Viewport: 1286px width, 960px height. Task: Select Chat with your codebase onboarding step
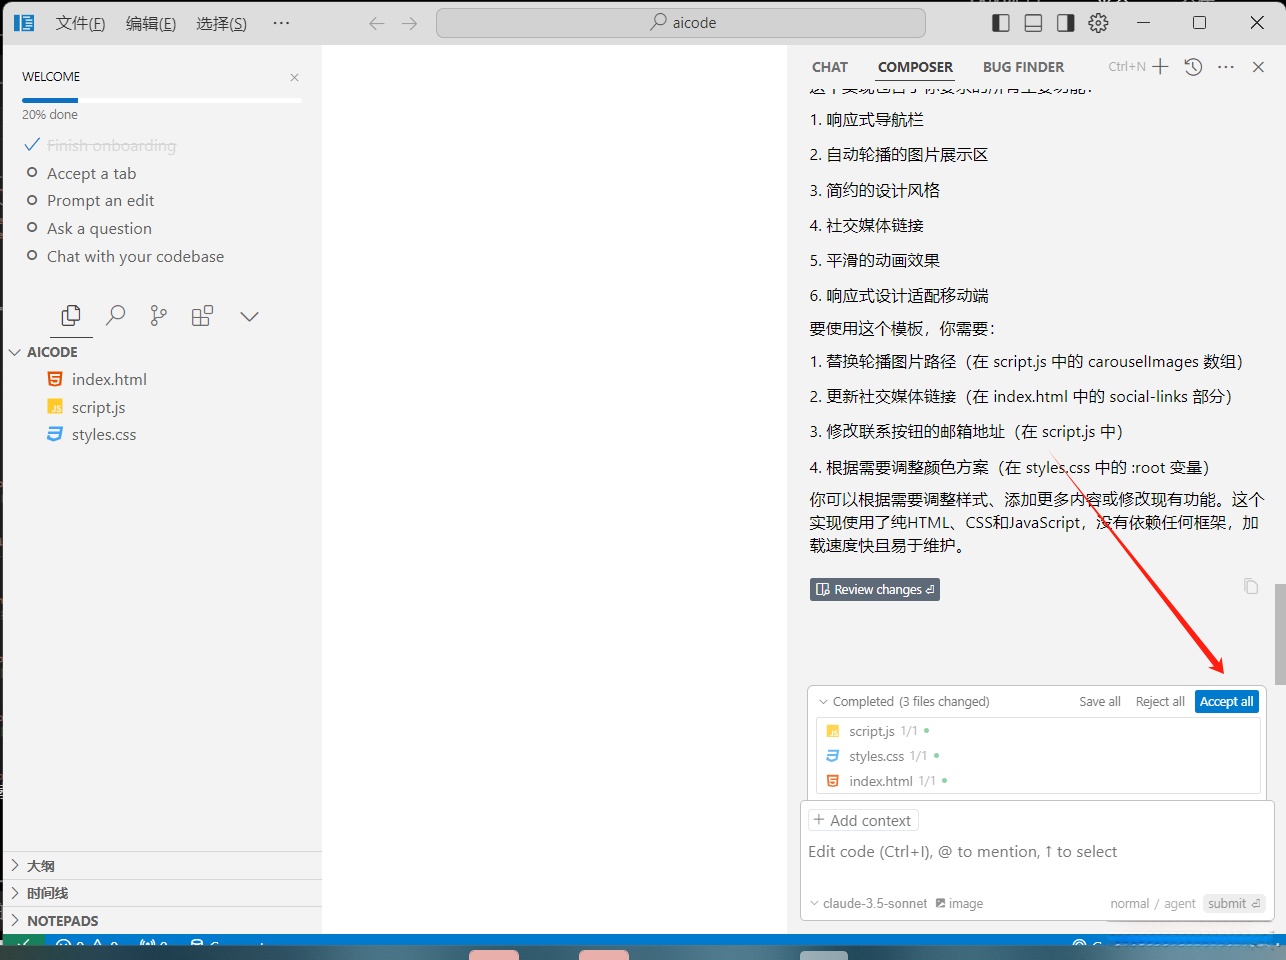tap(135, 257)
